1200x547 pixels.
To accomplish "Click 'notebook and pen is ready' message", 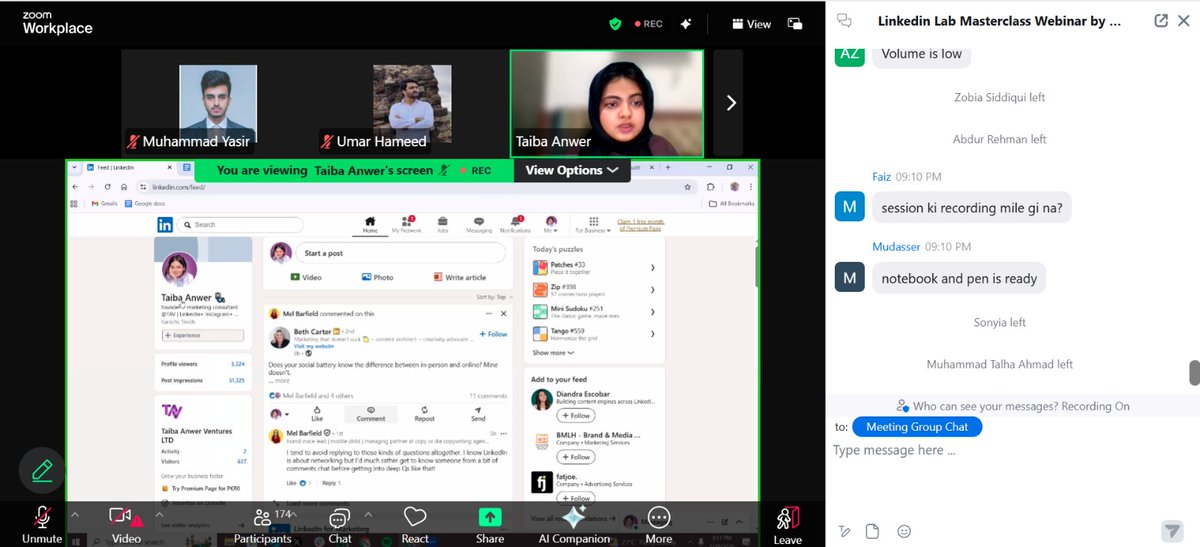I will tap(959, 278).
